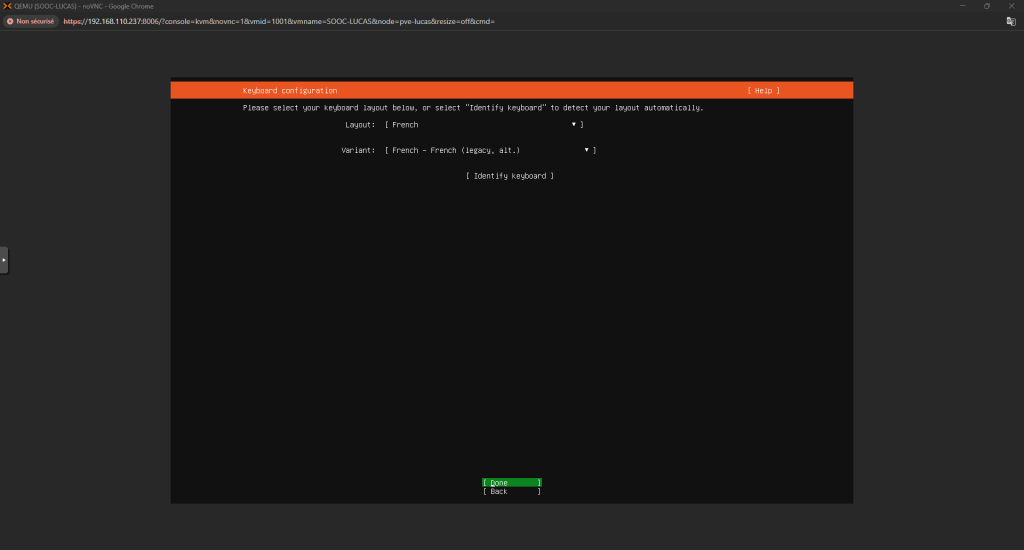Open the Help menu in orange header
Image resolution: width=1024 pixels, height=550 pixels.
coord(763,91)
